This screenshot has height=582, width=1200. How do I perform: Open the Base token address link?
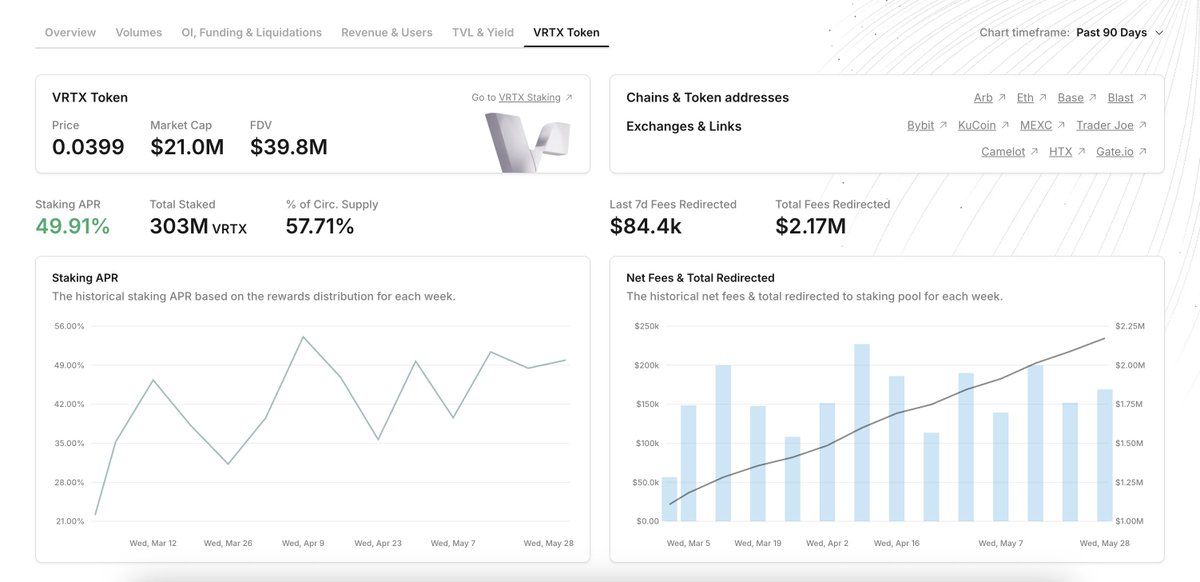tap(1070, 98)
